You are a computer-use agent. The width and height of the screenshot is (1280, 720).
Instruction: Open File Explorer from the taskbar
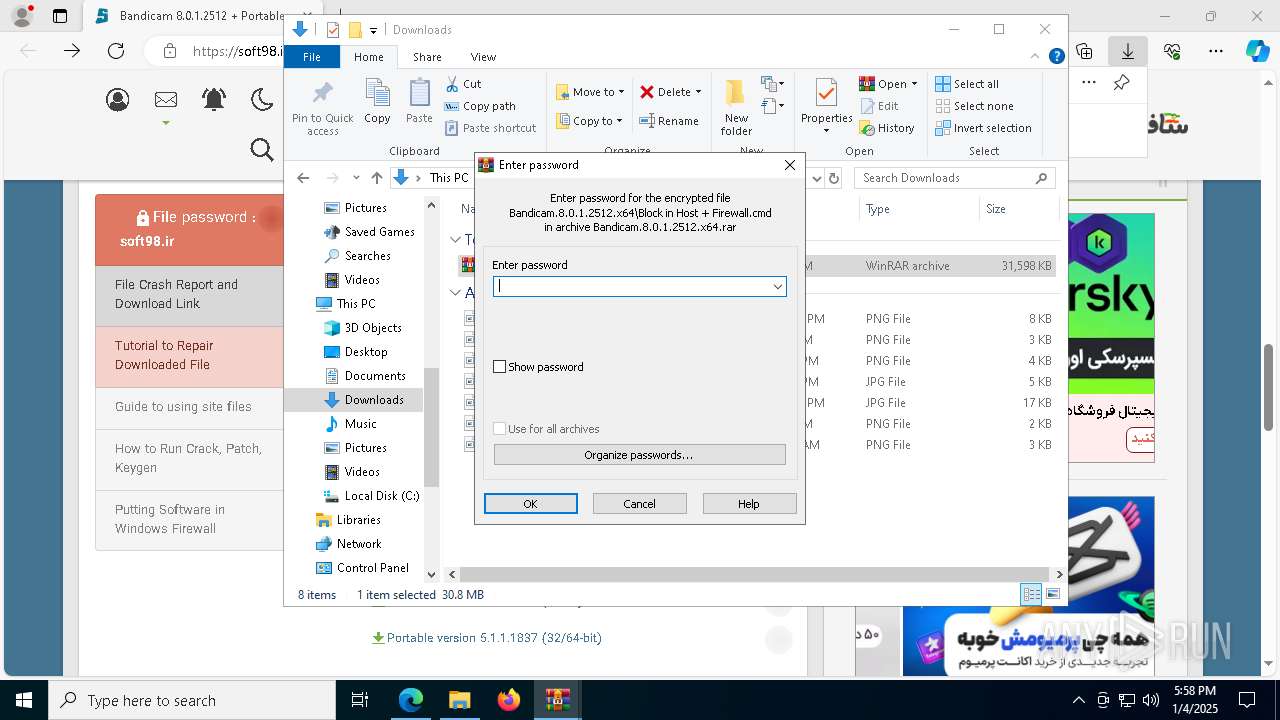(x=459, y=700)
